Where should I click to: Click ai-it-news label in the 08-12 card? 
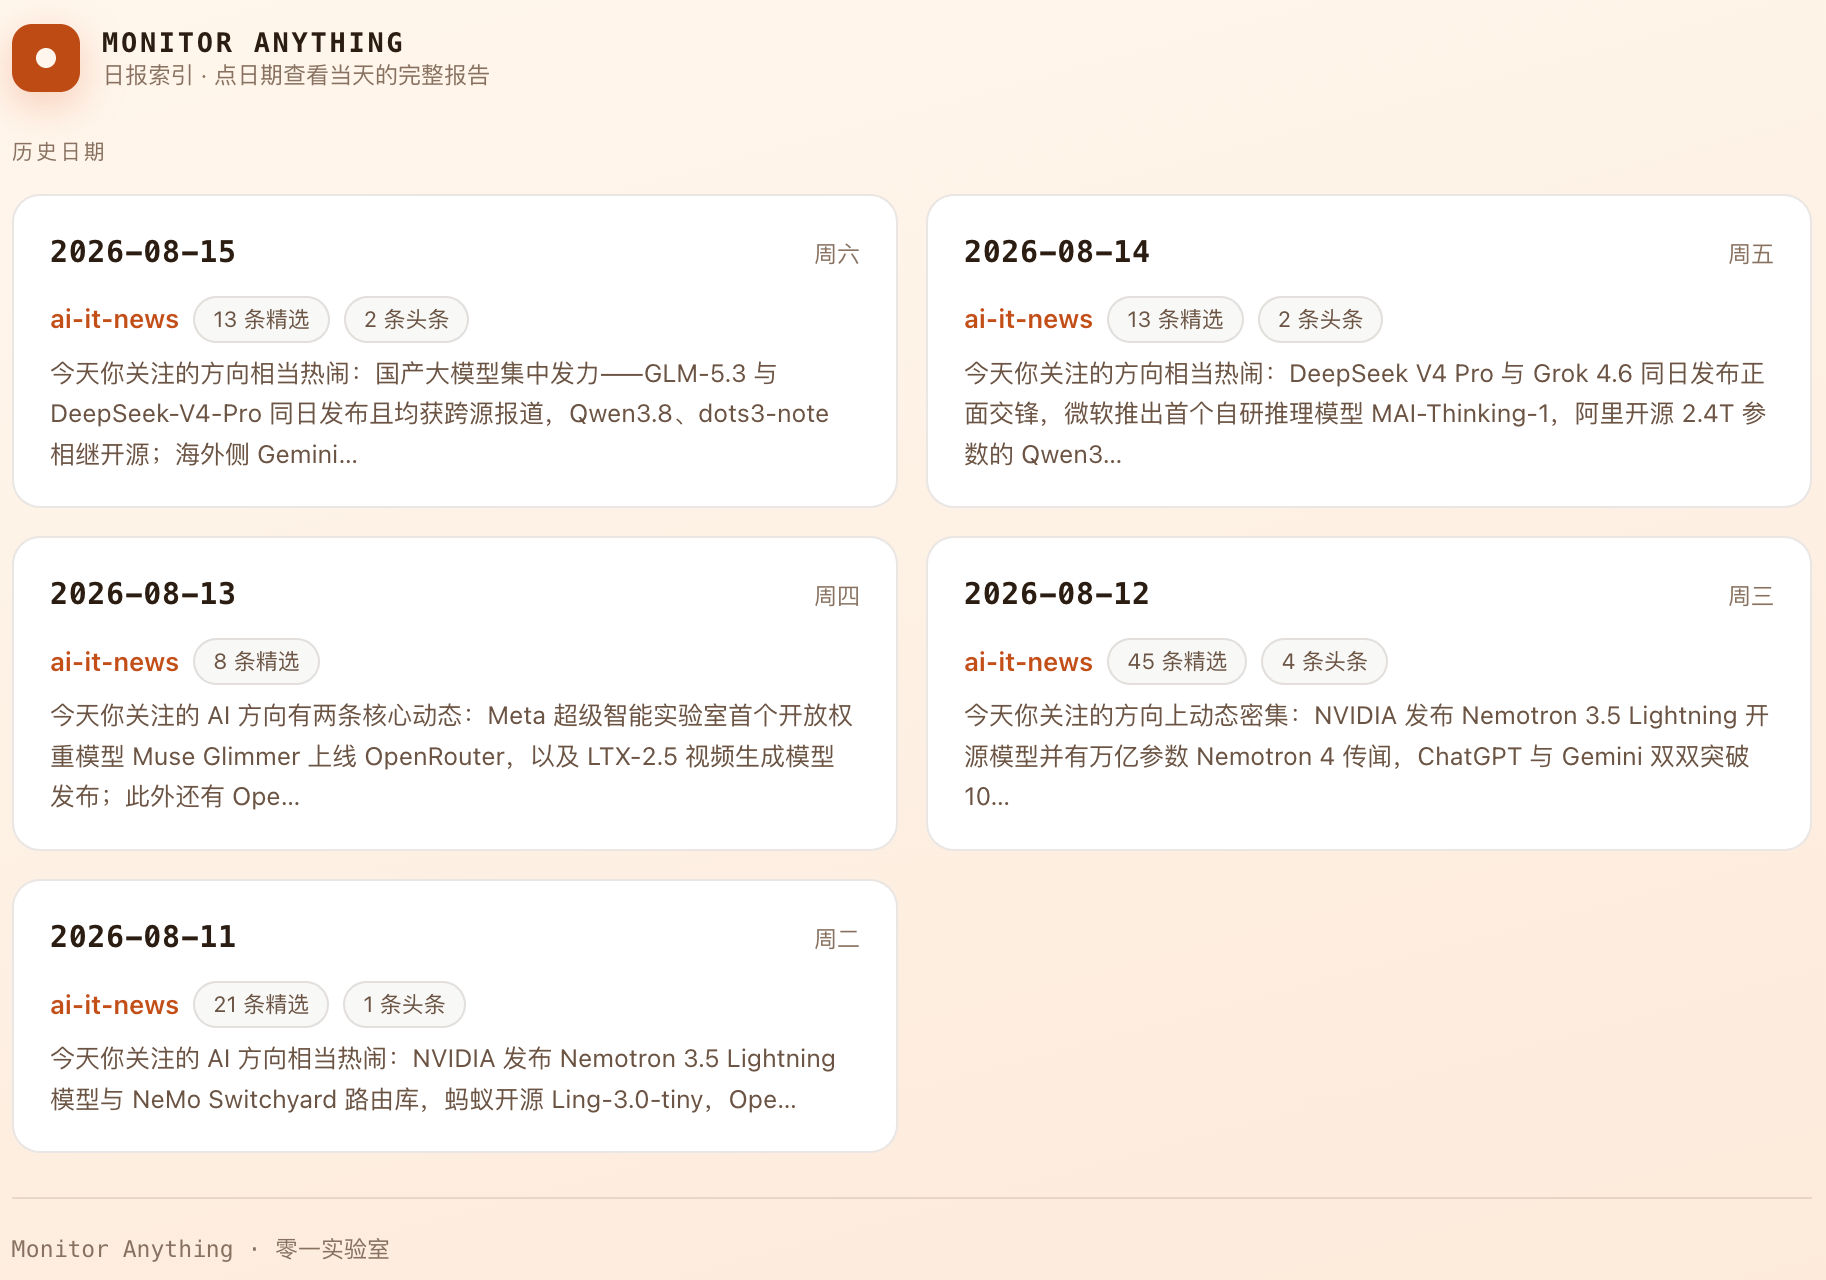(1028, 662)
